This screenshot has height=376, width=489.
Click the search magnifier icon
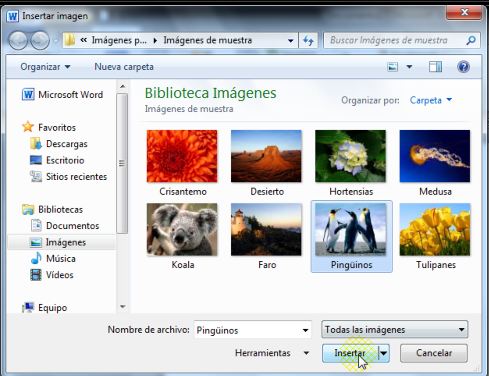471,40
